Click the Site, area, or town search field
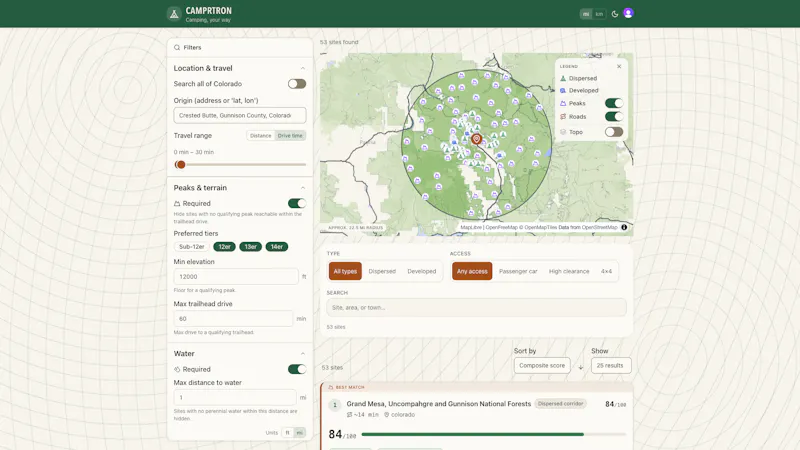This screenshot has width=800, height=450. 477,308
